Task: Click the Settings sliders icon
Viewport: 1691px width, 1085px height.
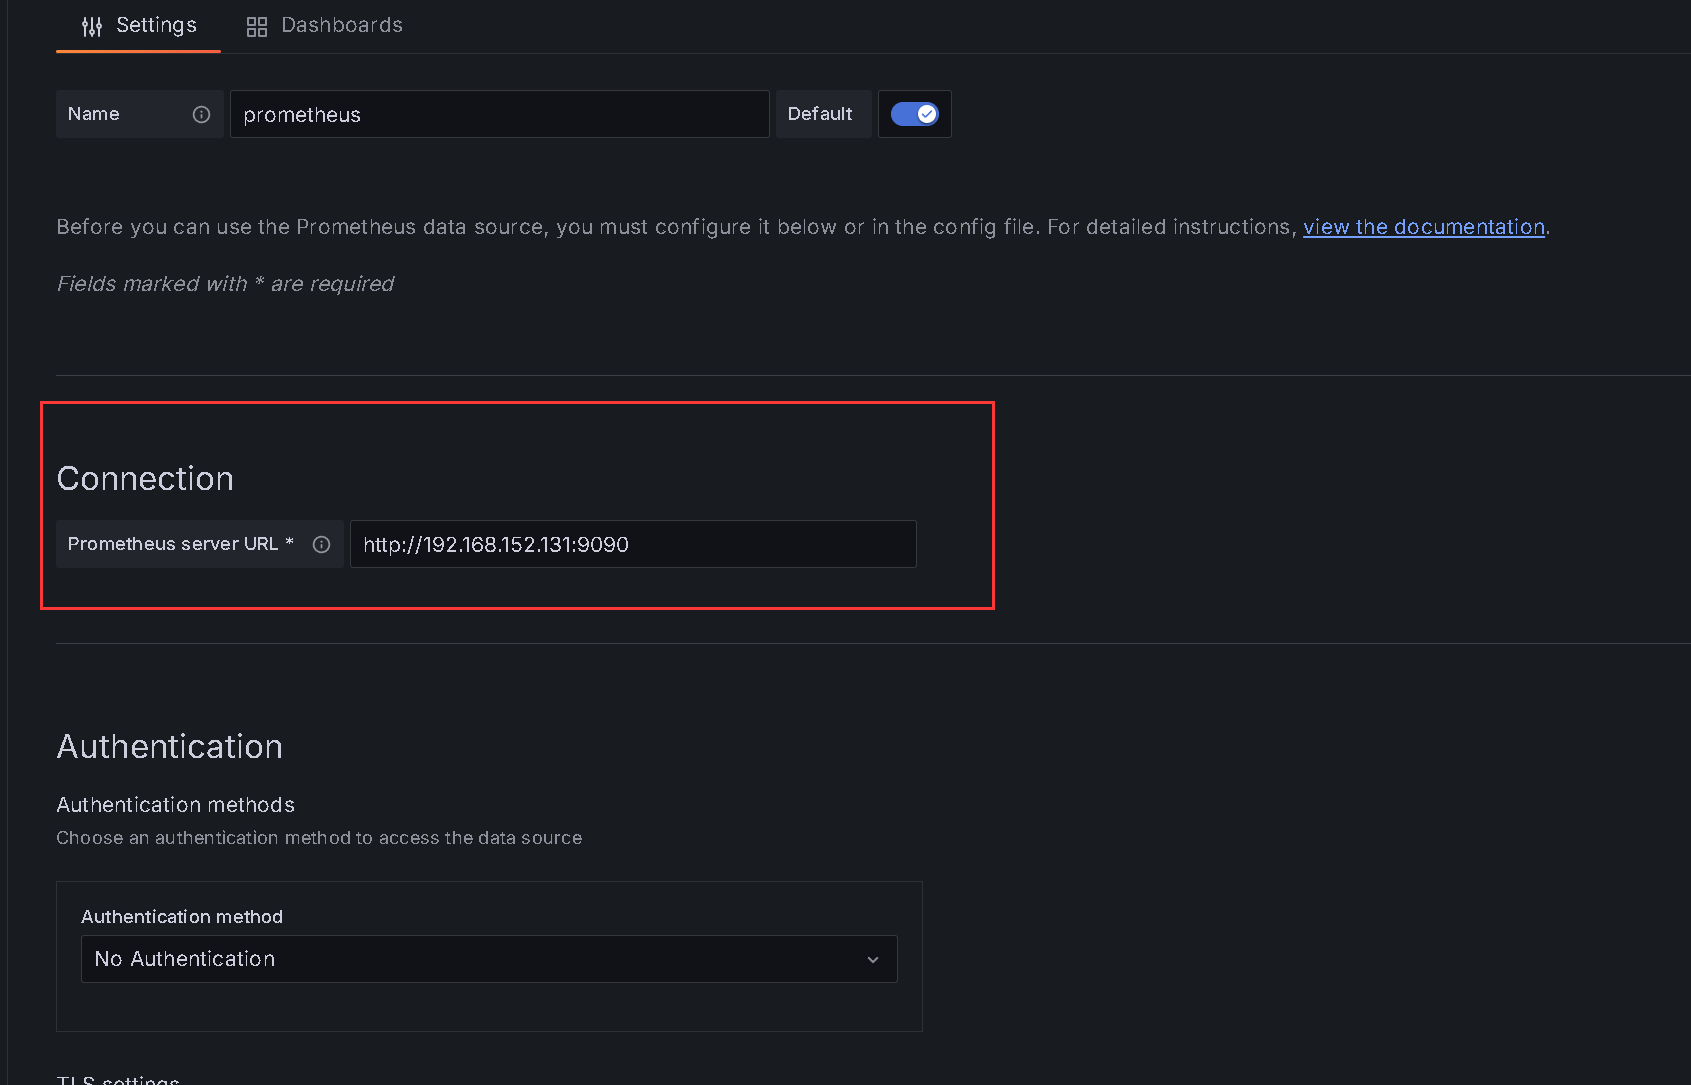Action: click(92, 27)
